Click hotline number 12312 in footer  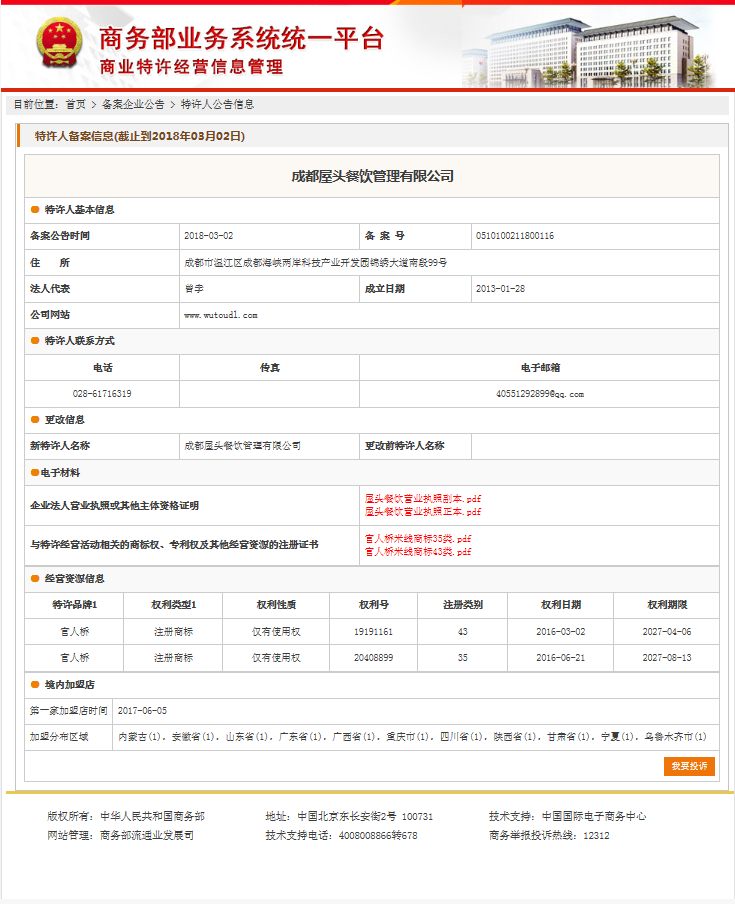coord(596,836)
